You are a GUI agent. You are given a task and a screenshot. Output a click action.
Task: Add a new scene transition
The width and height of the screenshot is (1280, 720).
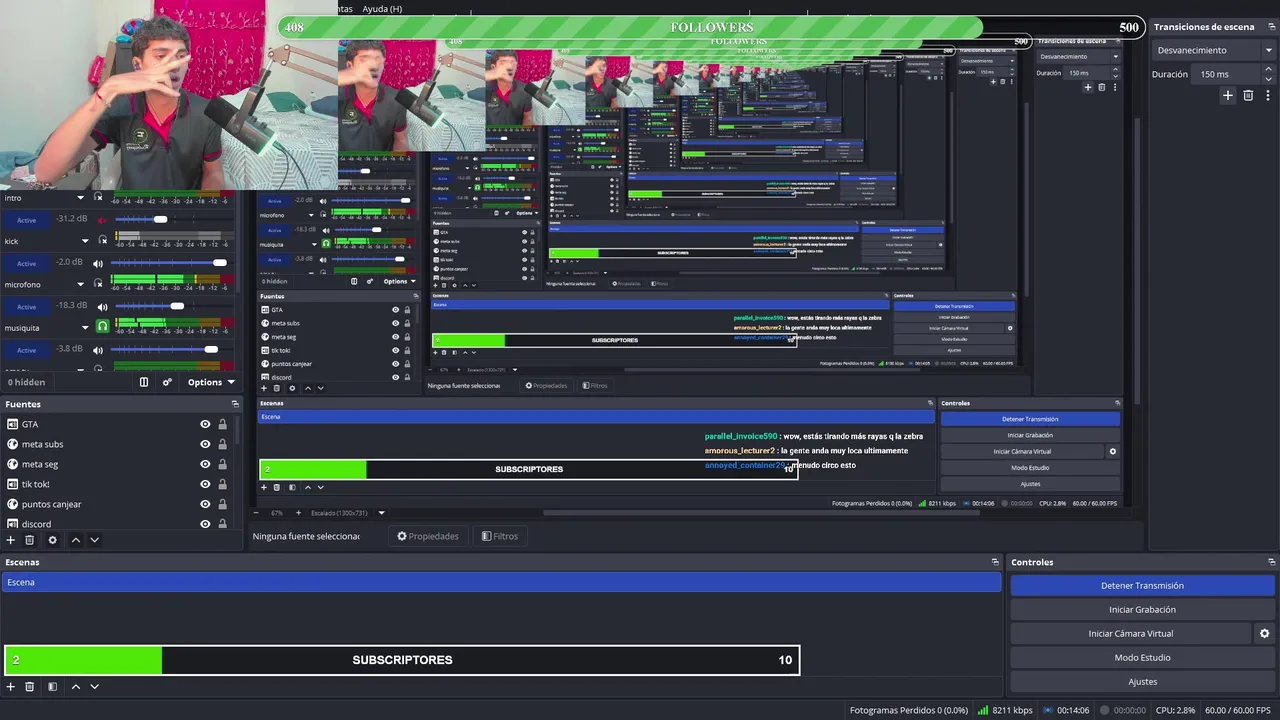1228,96
